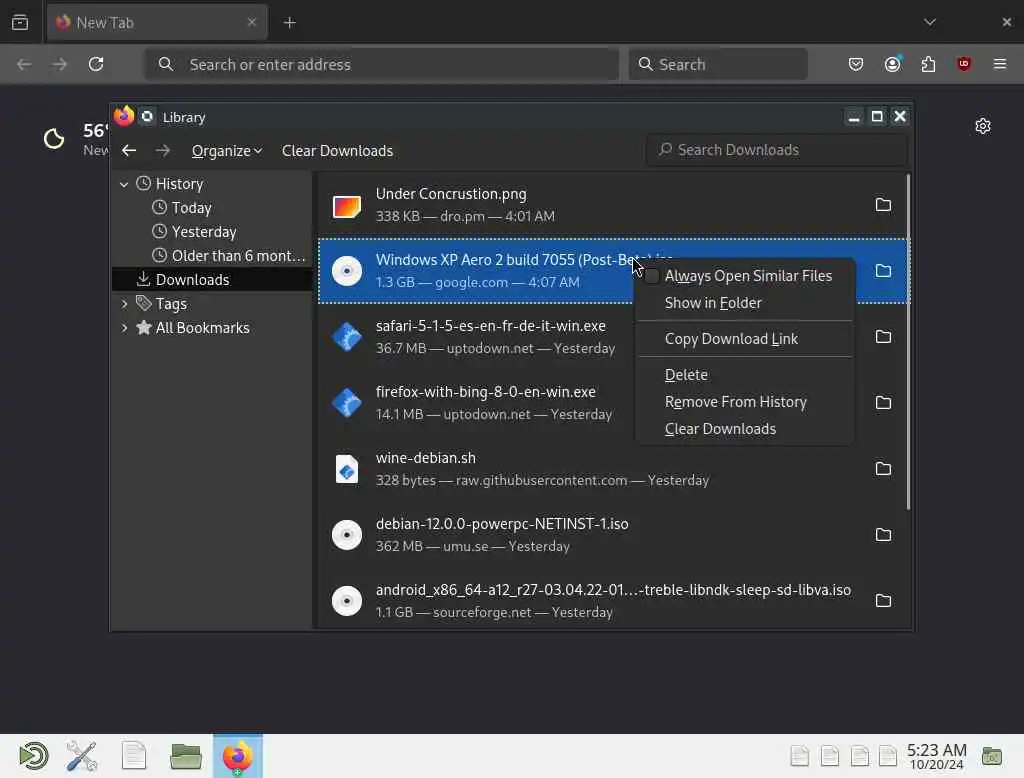The height and width of the screenshot is (778, 1024).
Task: Toggle Always Open Similar Files checkbox
Action: [x=652, y=276]
